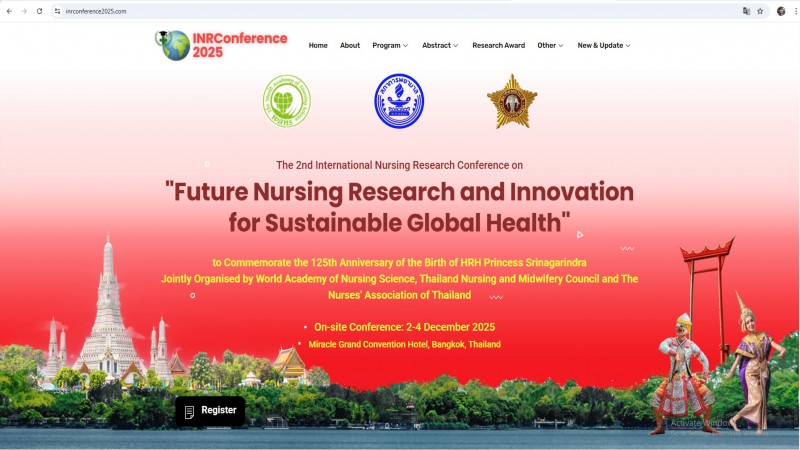Expand the Abstract dropdown menu
Viewport: 800px width, 450px height.
point(440,45)
